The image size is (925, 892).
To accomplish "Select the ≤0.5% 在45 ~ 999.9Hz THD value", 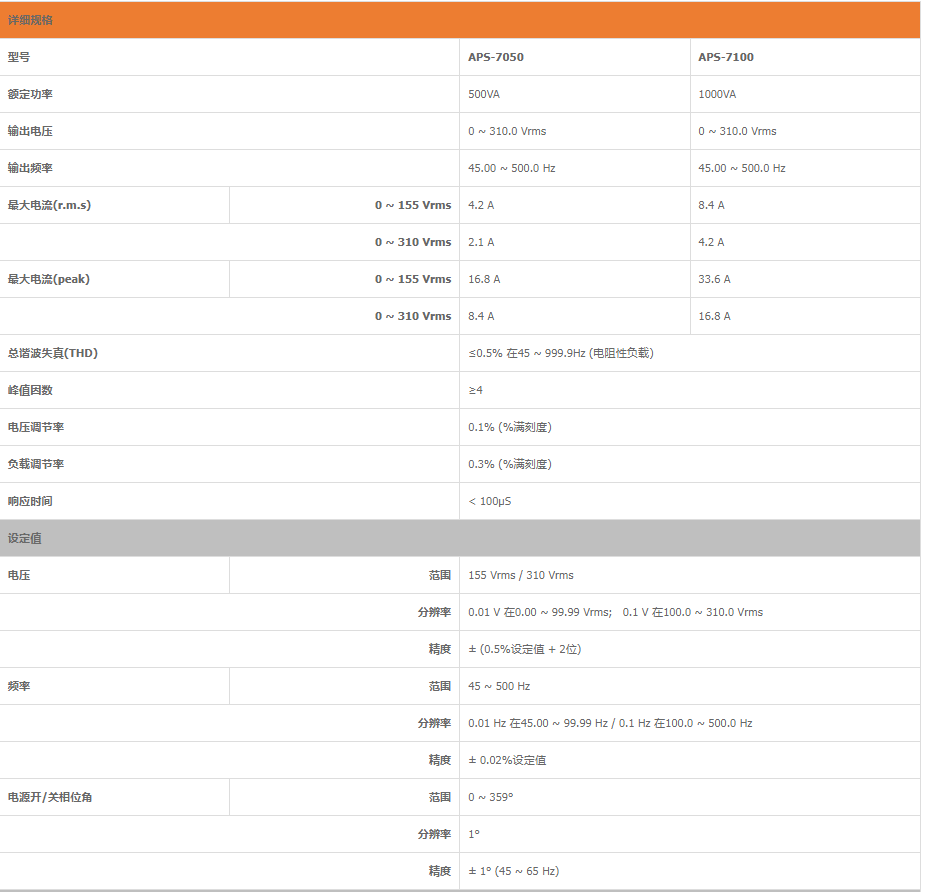I will 560,353.
